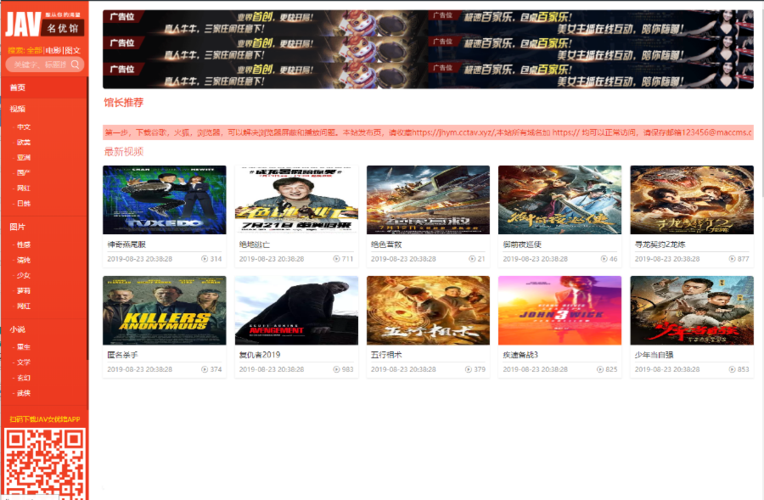764x500 pixels.
Task: Select 文学 subcategory under 小说
Action: [x=23, y=362]
